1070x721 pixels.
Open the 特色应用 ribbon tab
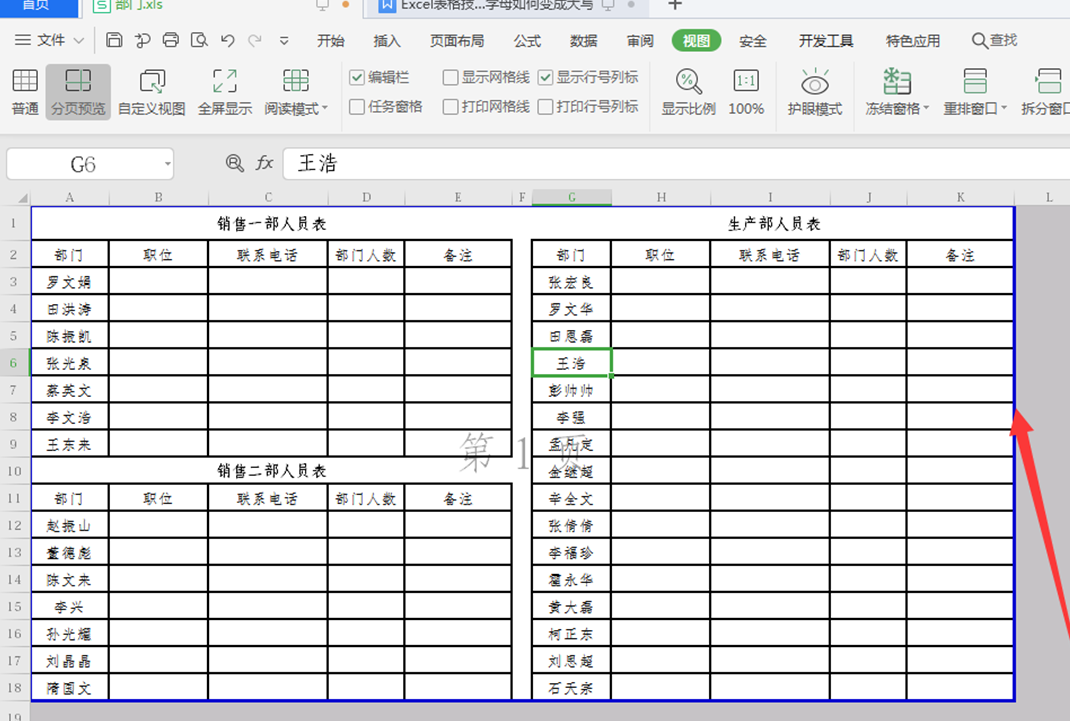tap(912, 41)
